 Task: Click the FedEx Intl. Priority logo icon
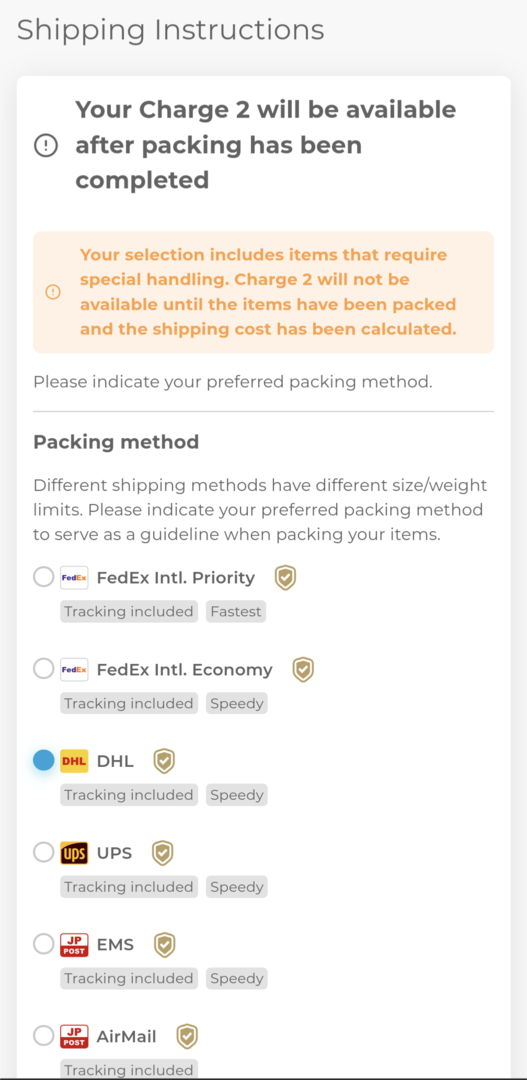coord(74,577)
